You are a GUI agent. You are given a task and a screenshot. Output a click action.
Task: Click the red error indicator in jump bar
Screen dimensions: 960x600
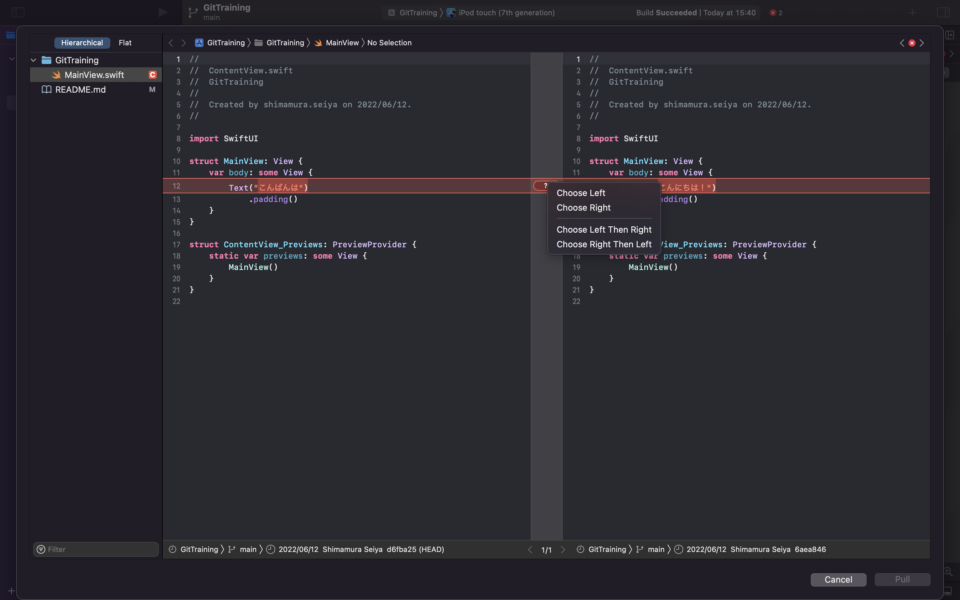[x=912, y=43]
